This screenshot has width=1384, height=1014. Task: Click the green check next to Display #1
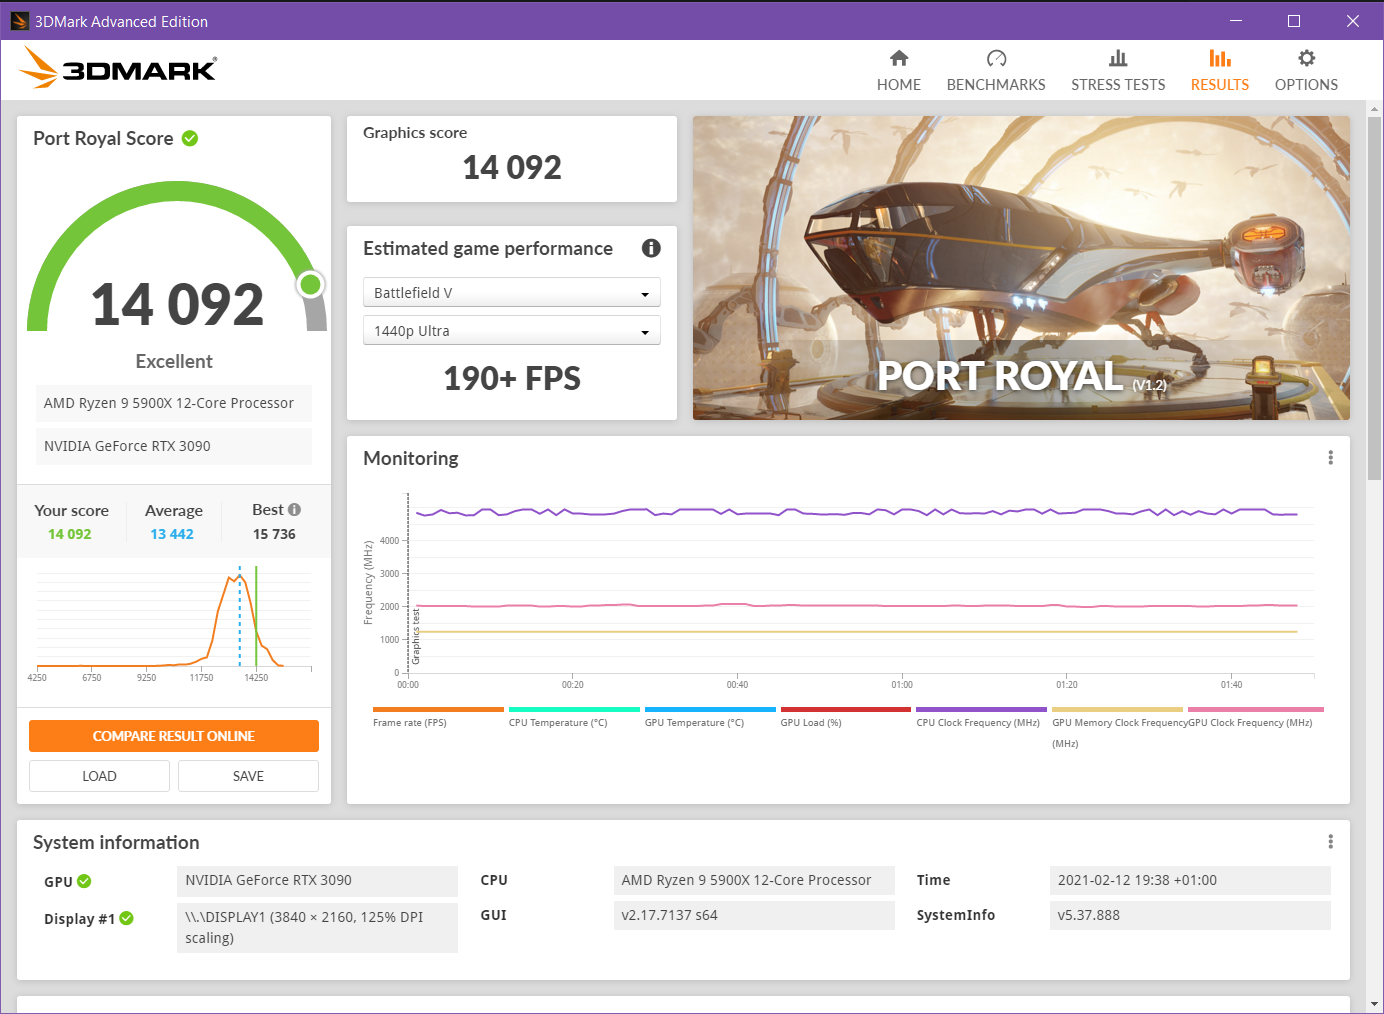126,918
